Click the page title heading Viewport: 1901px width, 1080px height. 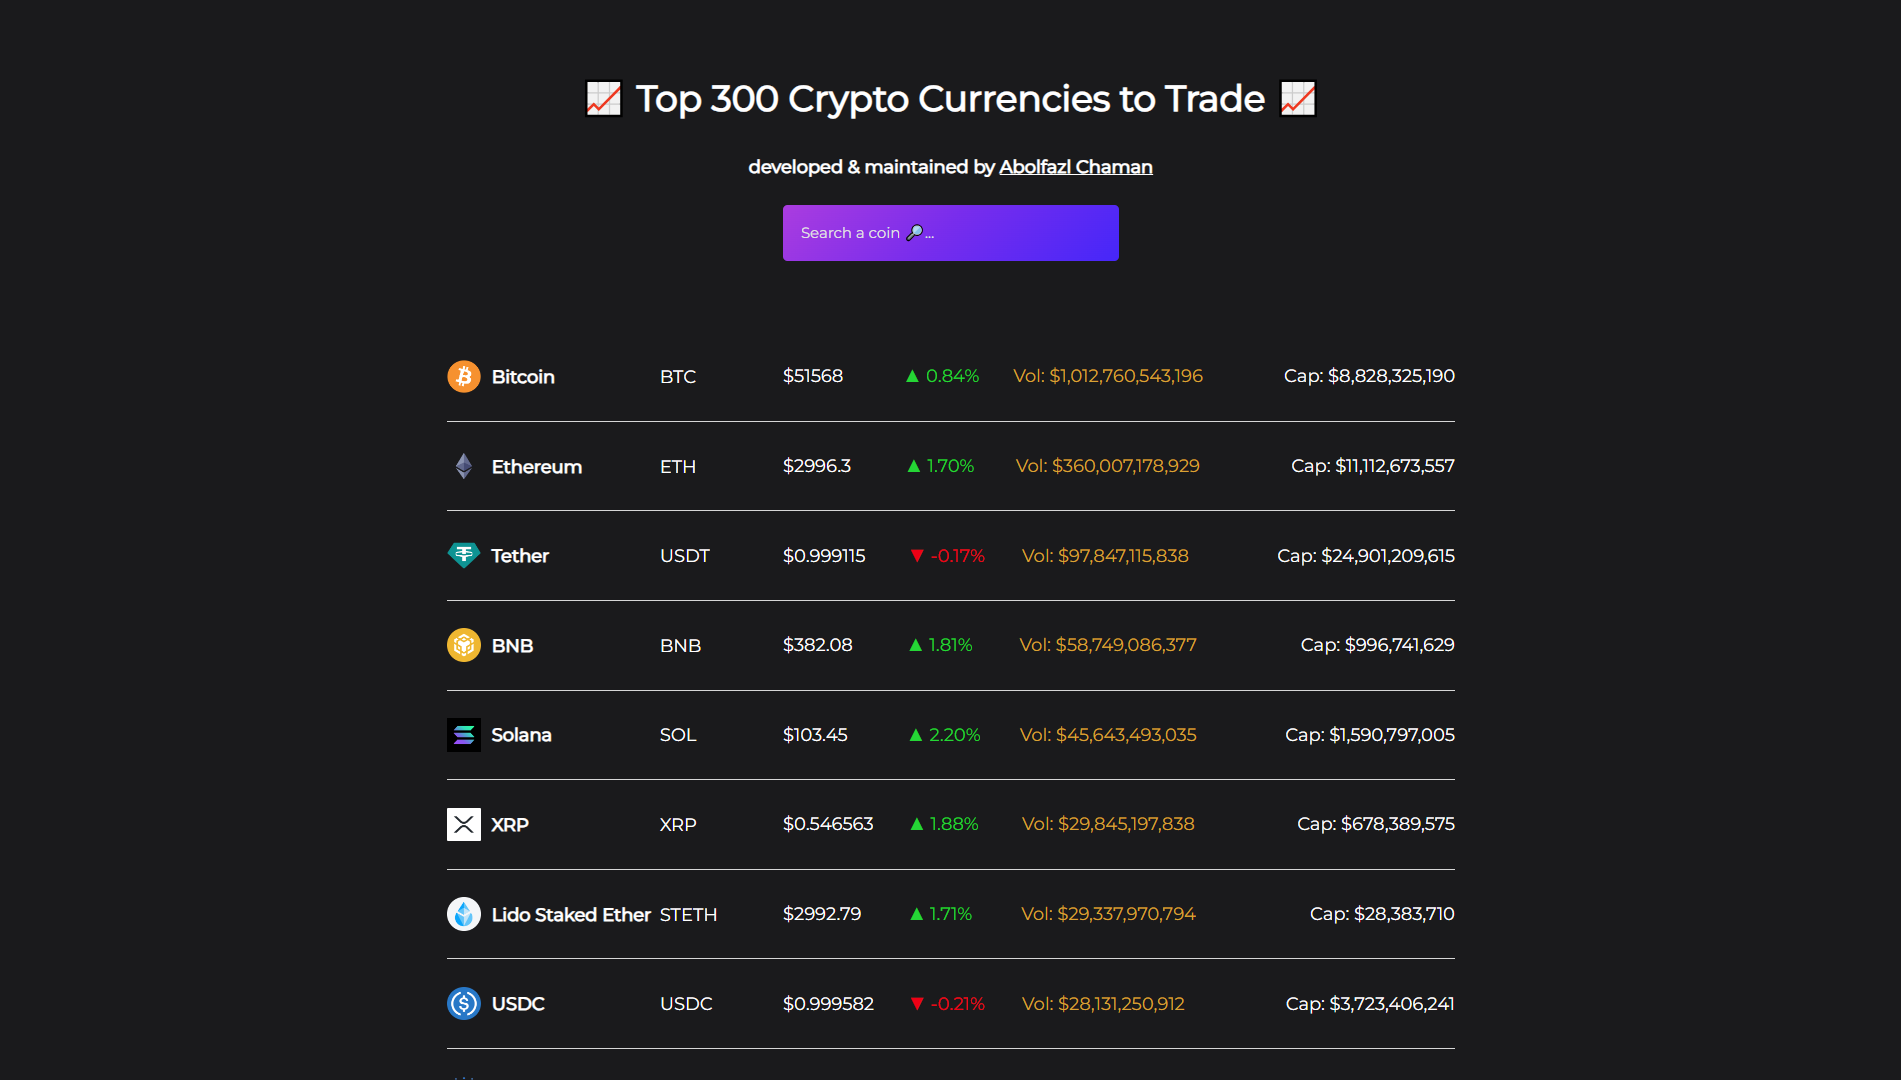(950, 99)
